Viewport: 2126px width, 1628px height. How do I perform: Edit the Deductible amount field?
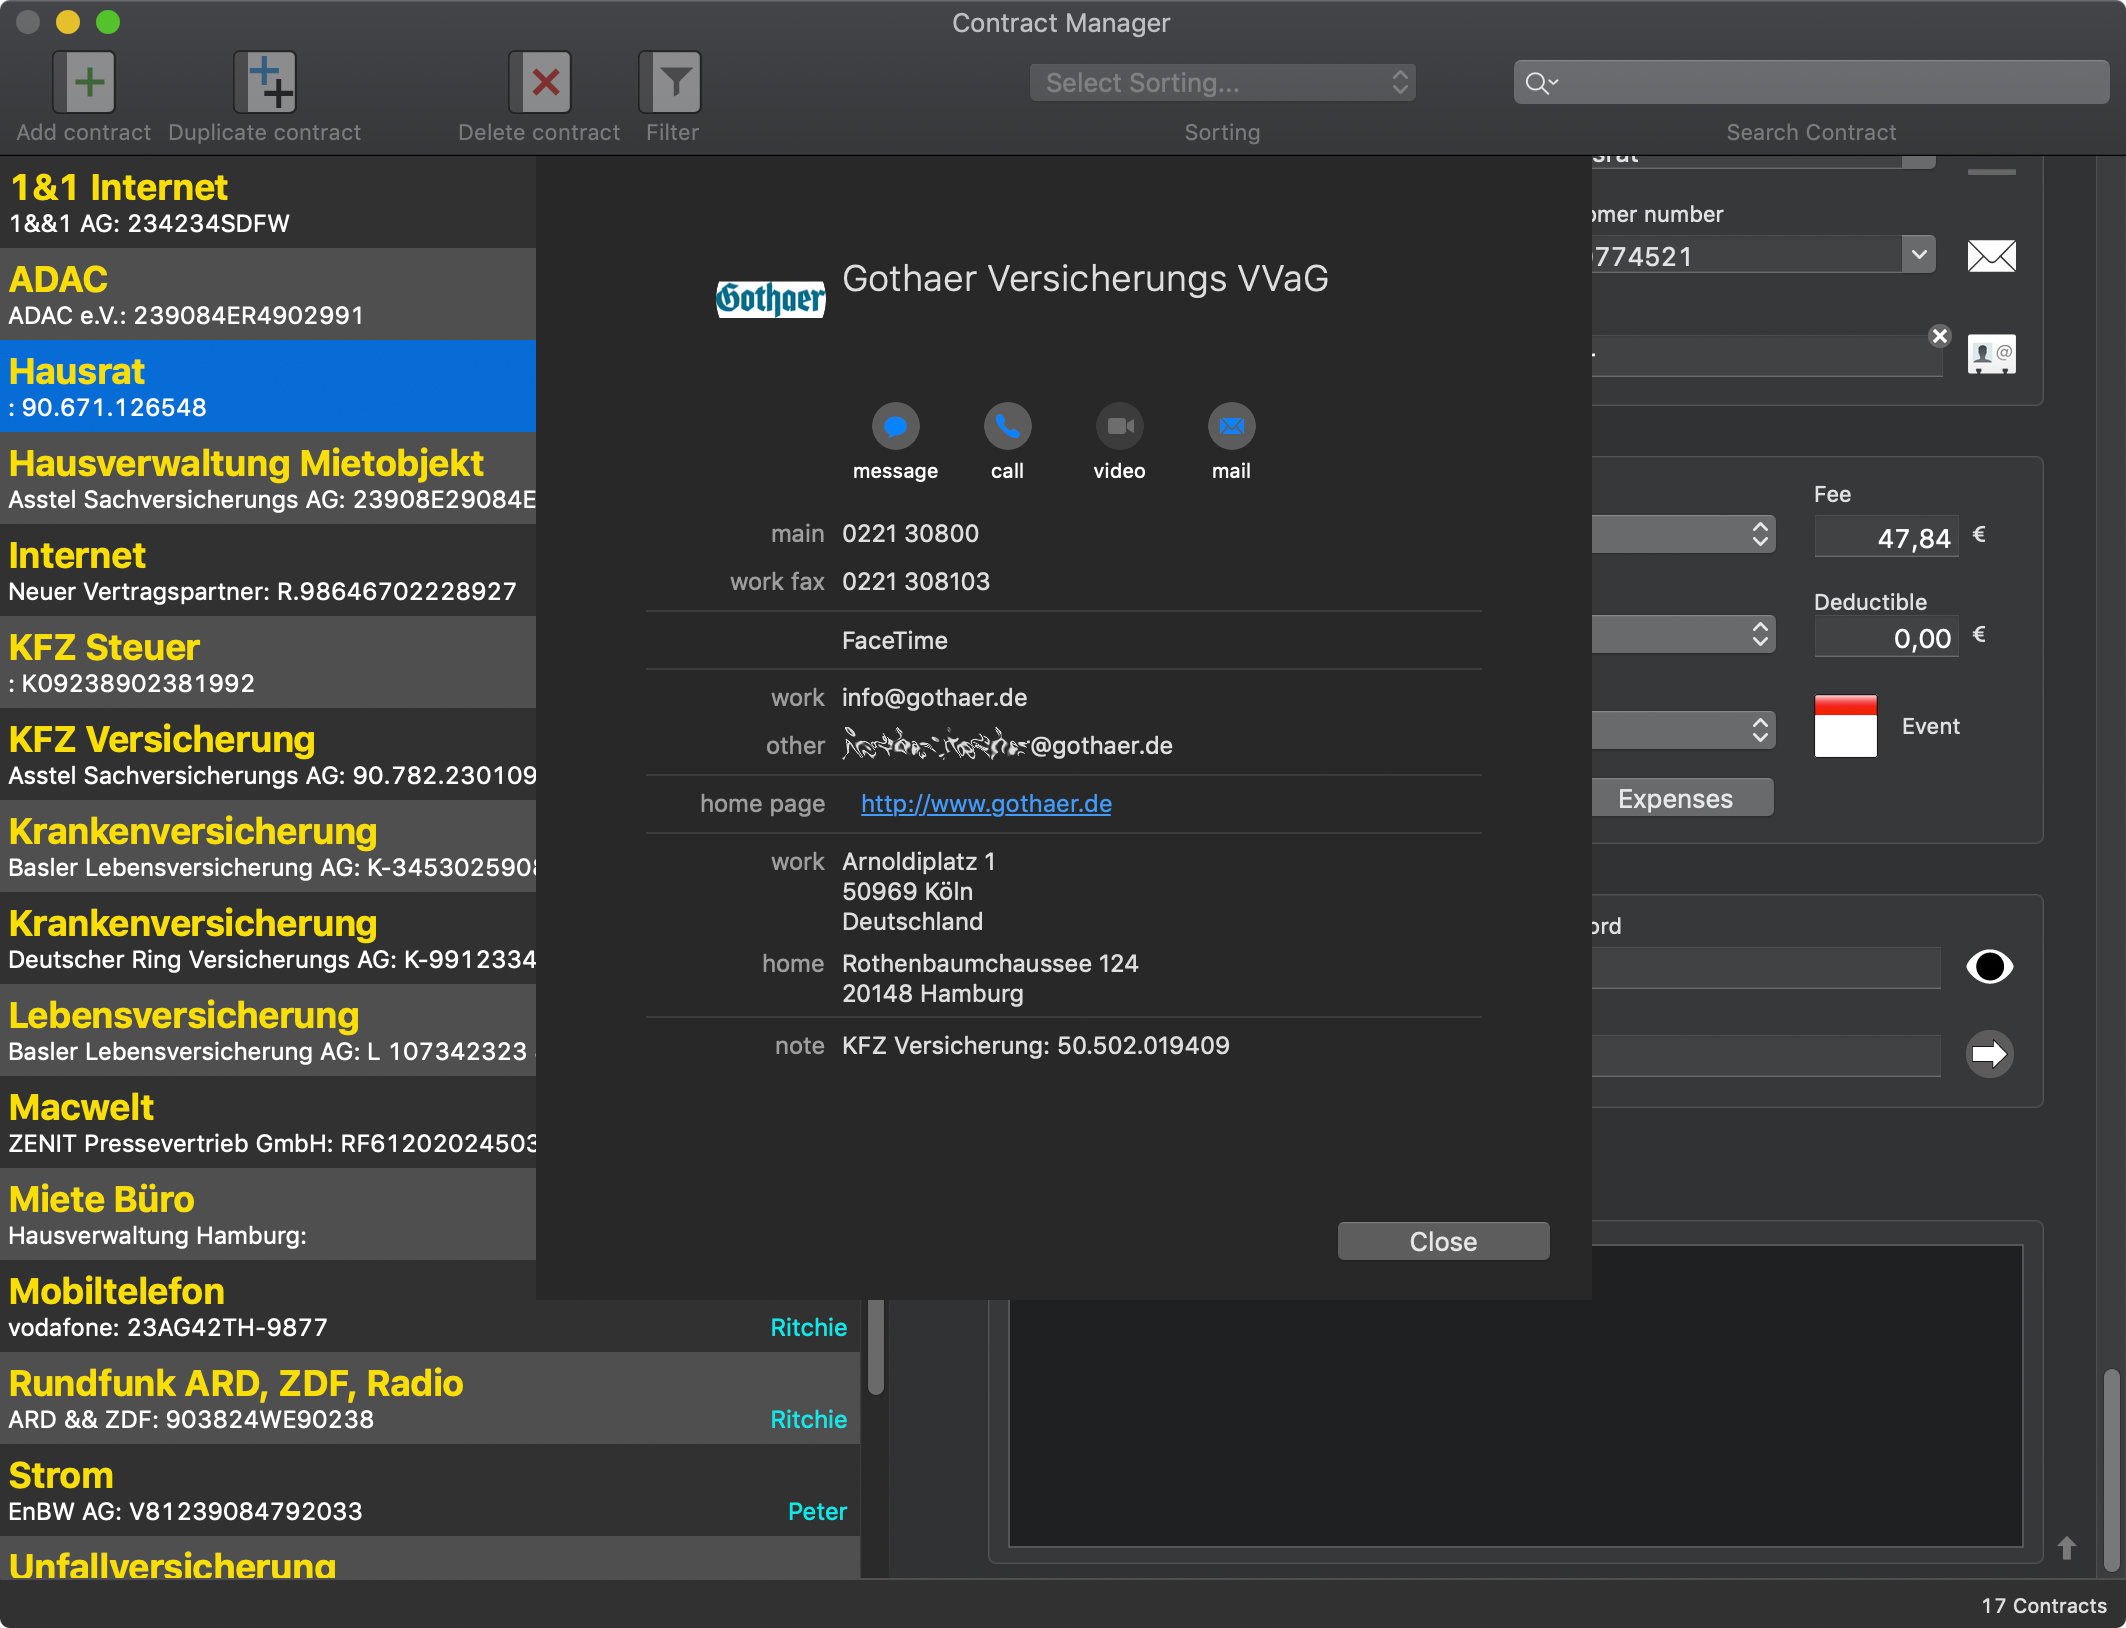1886,638
